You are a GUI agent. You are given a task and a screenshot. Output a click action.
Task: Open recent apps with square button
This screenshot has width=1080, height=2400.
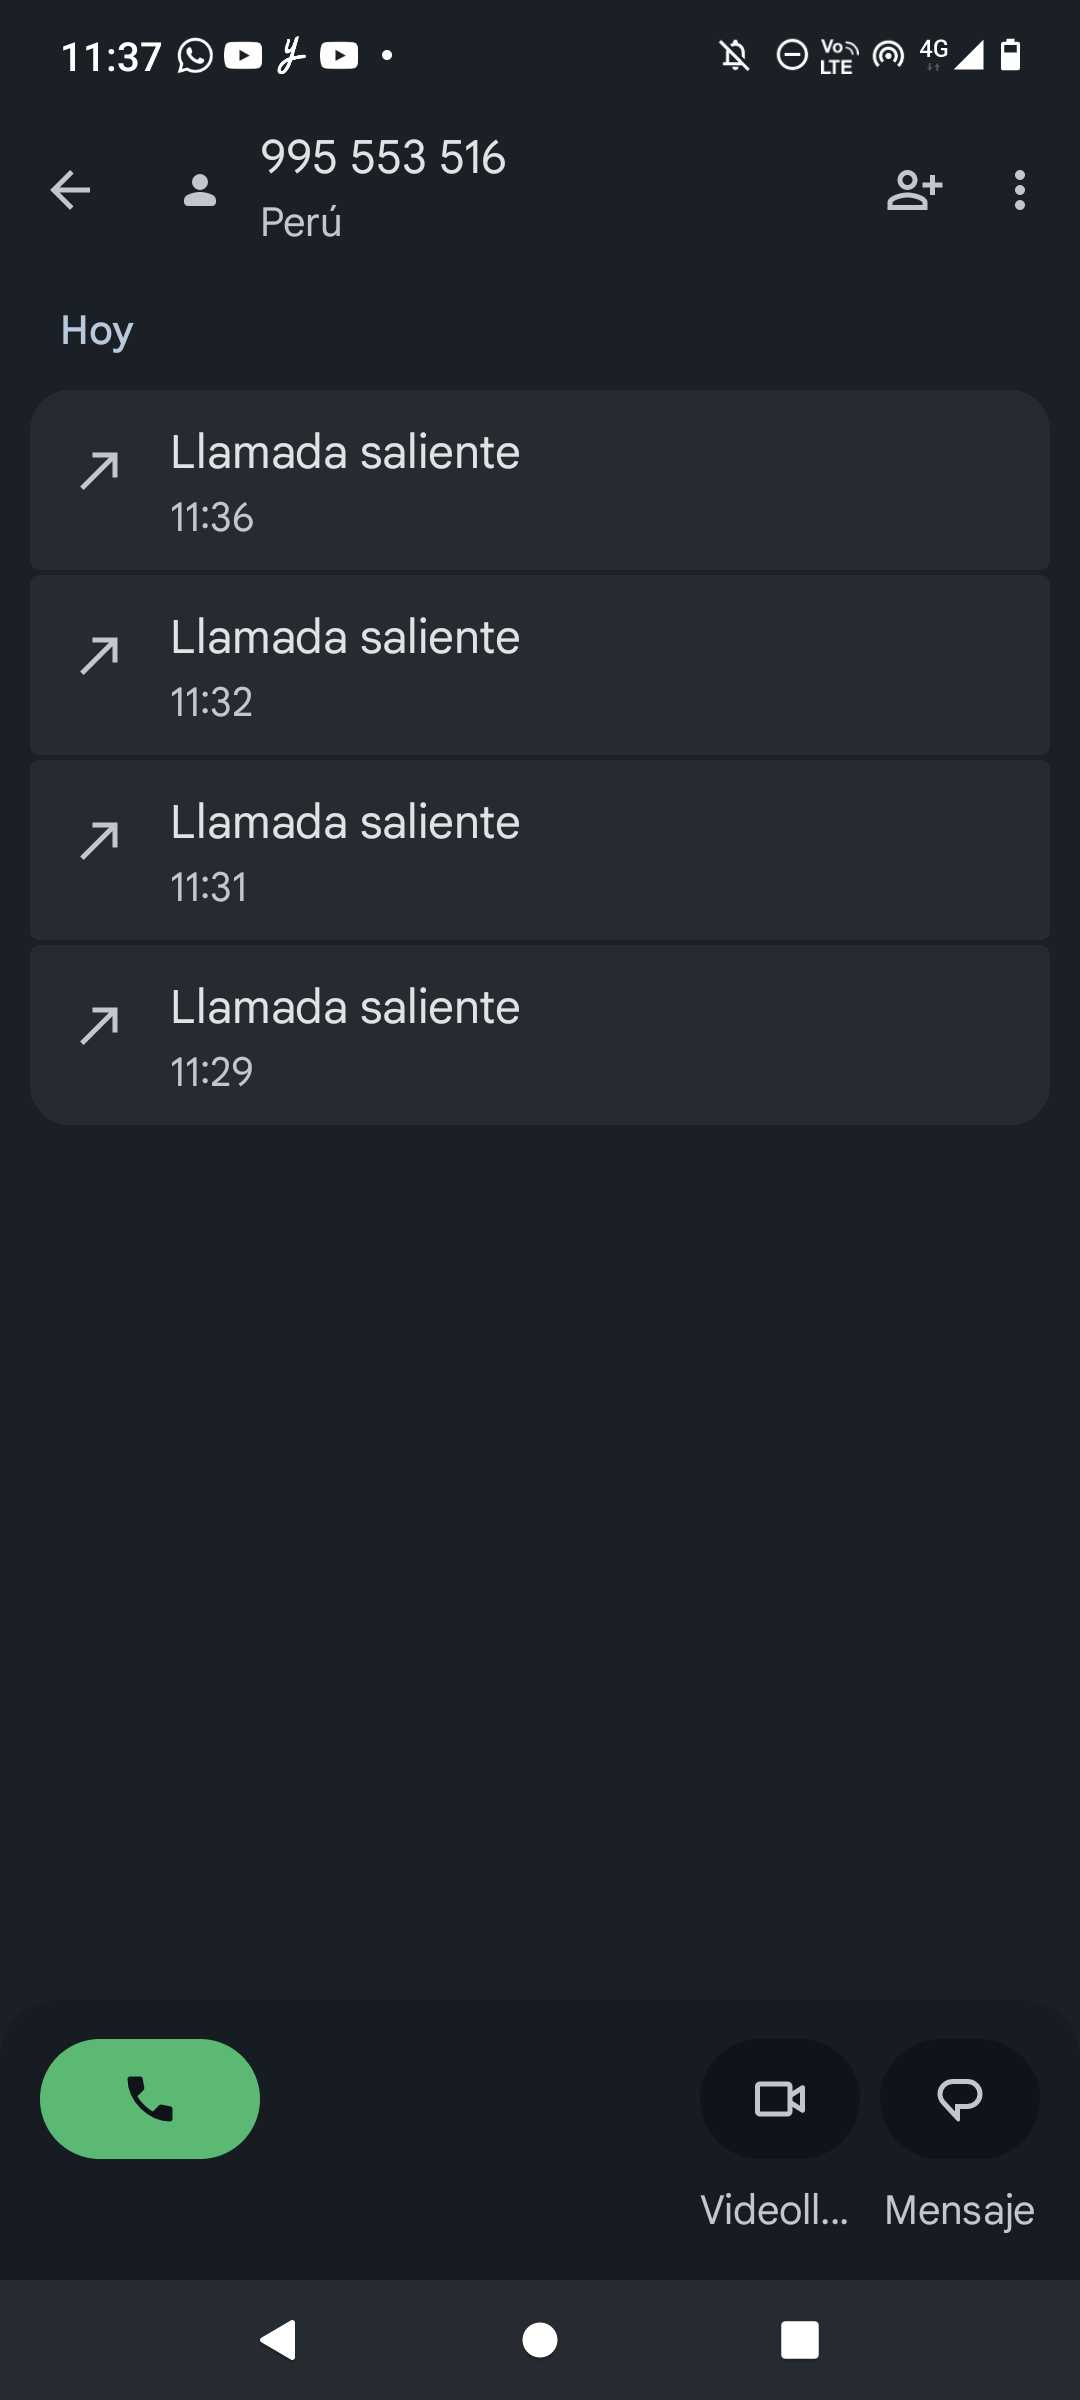(799, 2340)
